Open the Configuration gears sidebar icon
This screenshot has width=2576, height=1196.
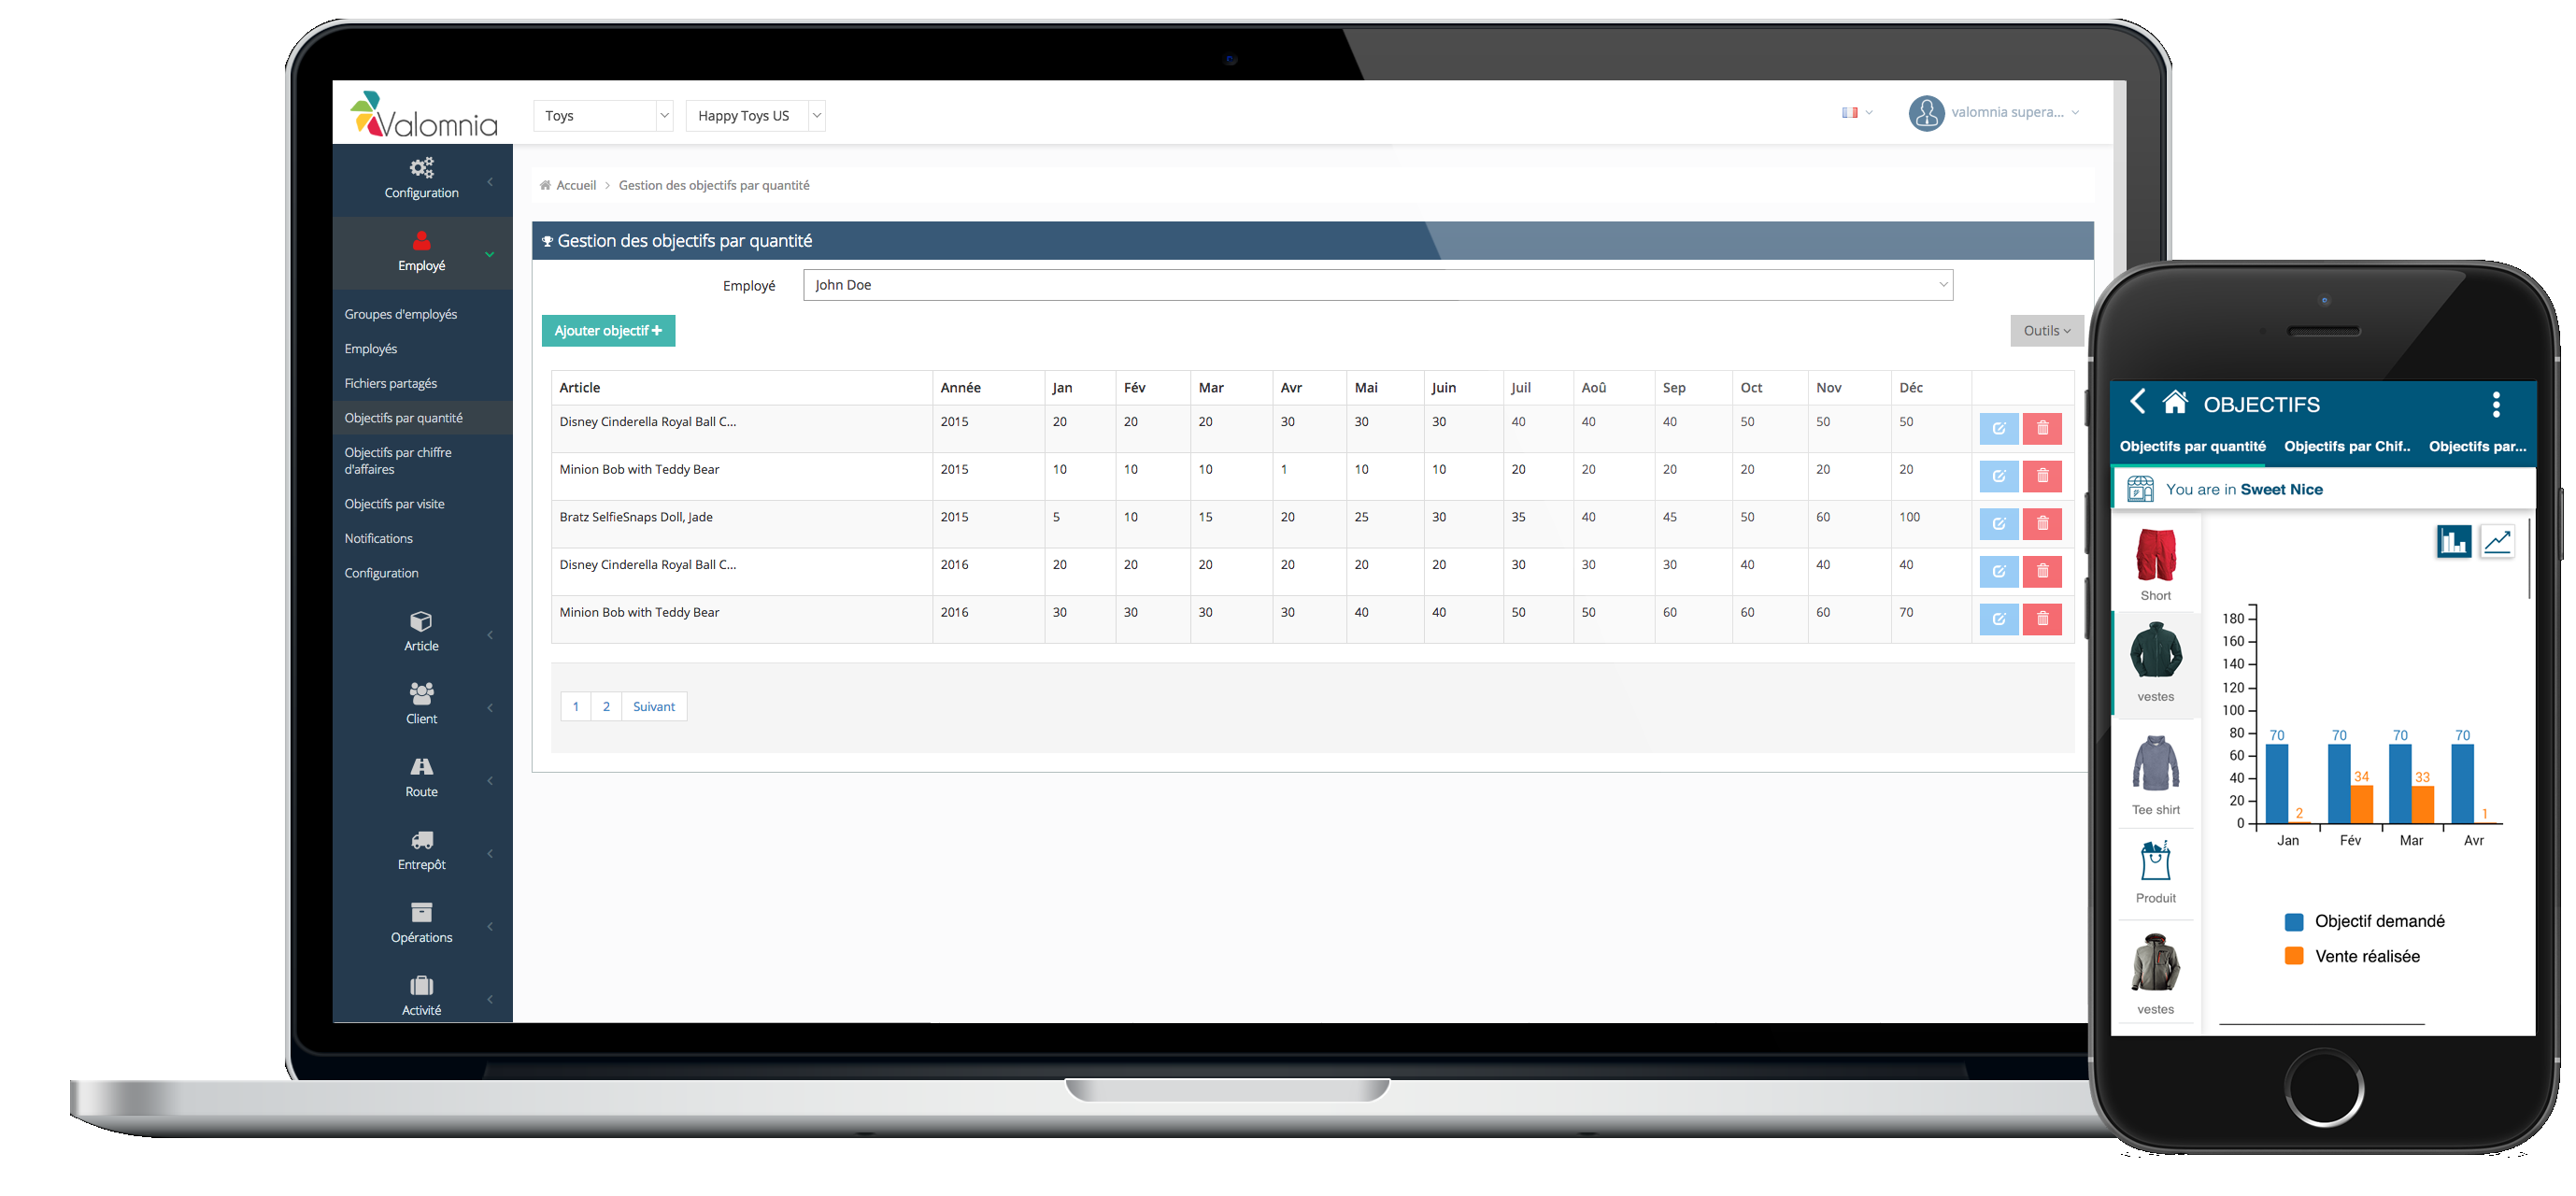421,168
